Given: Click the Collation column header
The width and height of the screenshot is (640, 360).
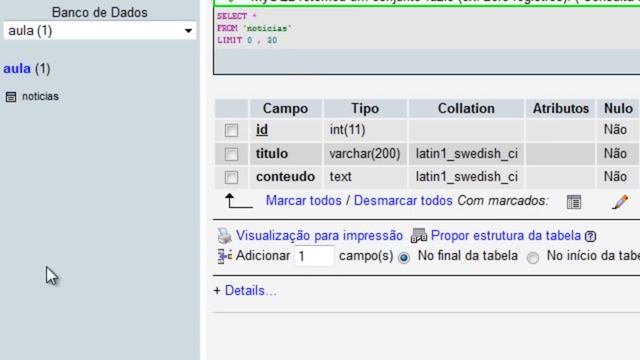Looking at the screenshot, I should [466, 109].
